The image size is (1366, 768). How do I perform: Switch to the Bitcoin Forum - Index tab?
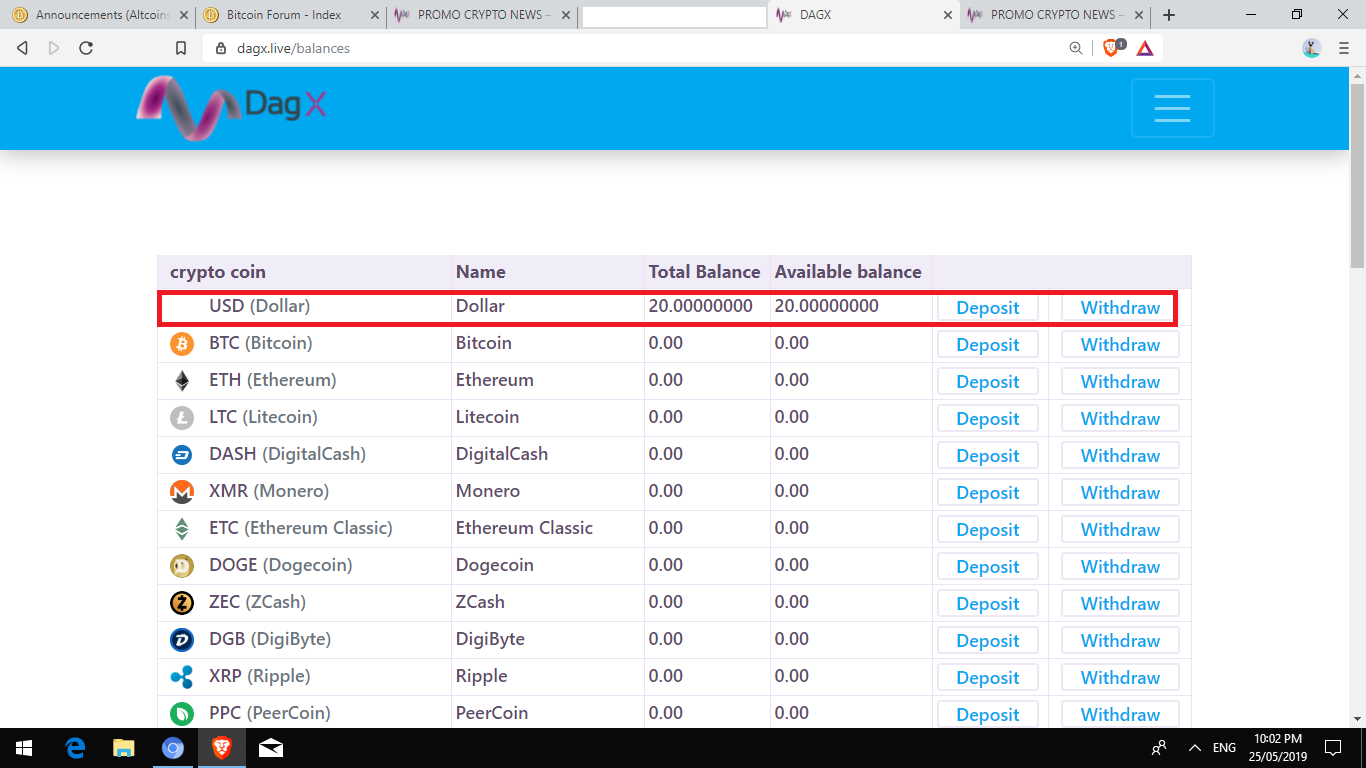pos(290,15)
